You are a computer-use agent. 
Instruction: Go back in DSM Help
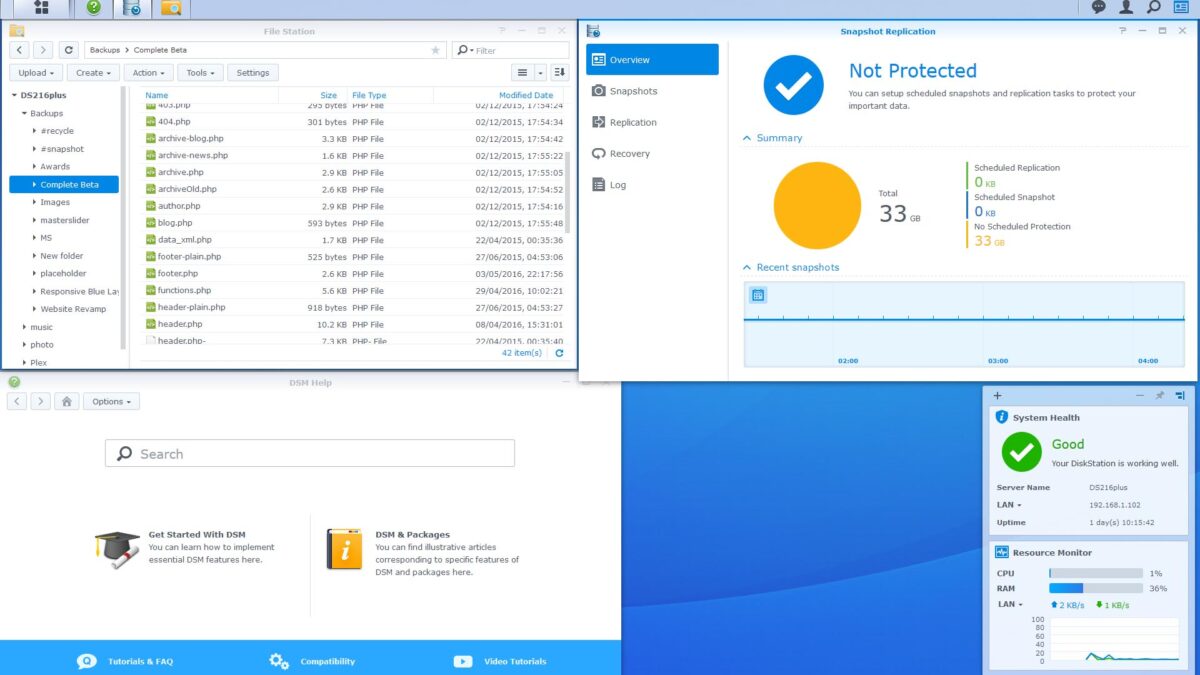click(x=16, y=401)
